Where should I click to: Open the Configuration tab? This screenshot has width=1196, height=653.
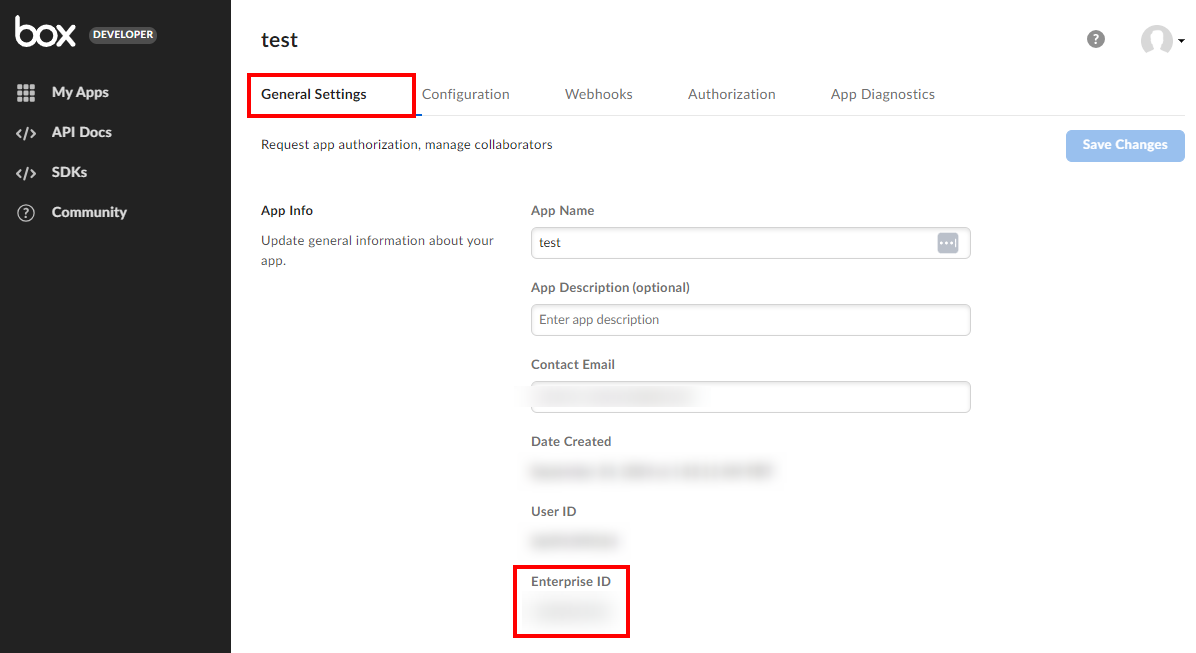tap(466, 95)
